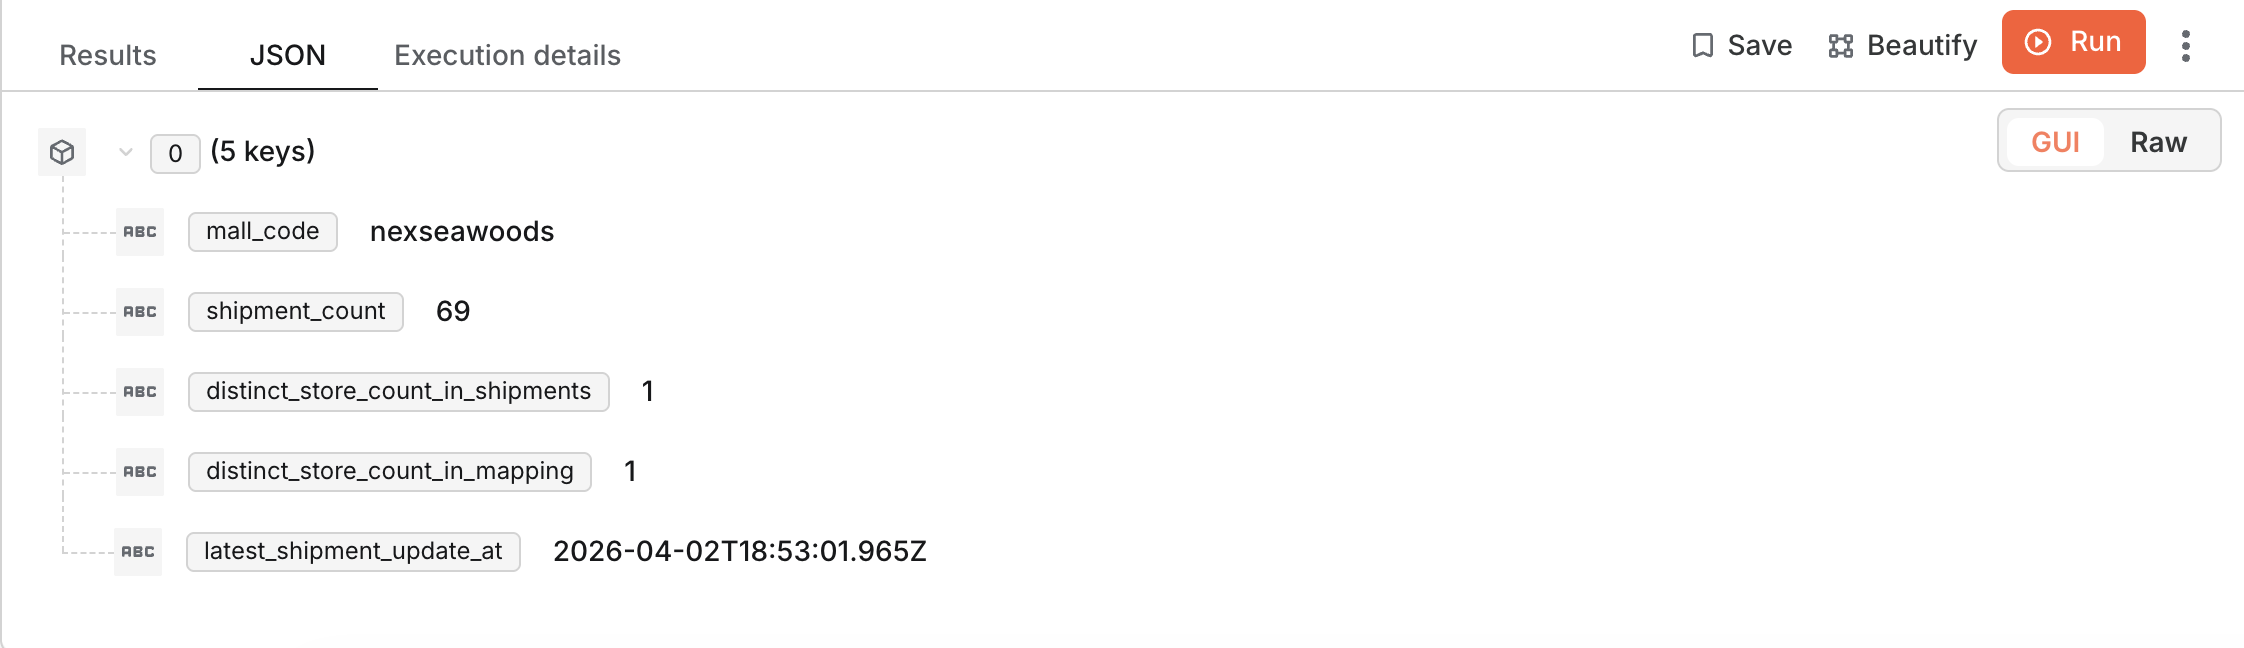The width and height of the screenshot is (2244, 648).
Task: Select the ABC icon near latest_shipment_update_at
Action: coord(139,552)
